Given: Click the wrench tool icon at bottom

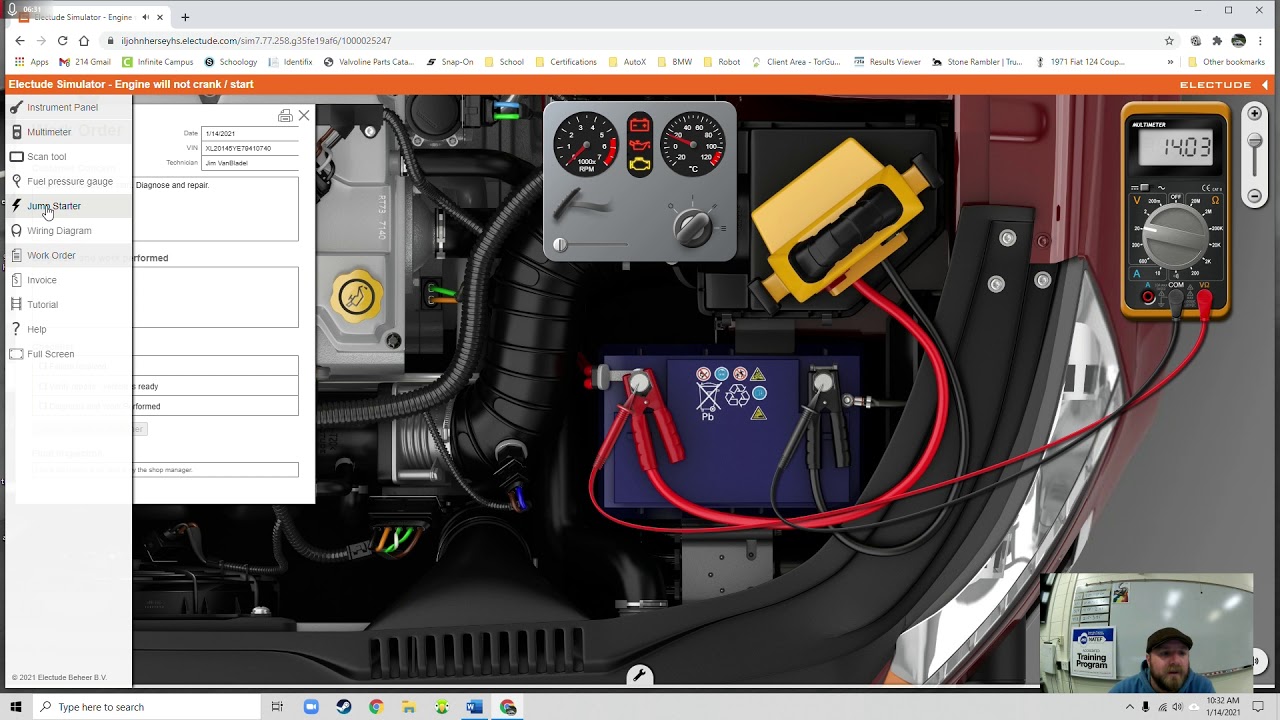Looking at the screenshot, I should (x=639, y=676).
